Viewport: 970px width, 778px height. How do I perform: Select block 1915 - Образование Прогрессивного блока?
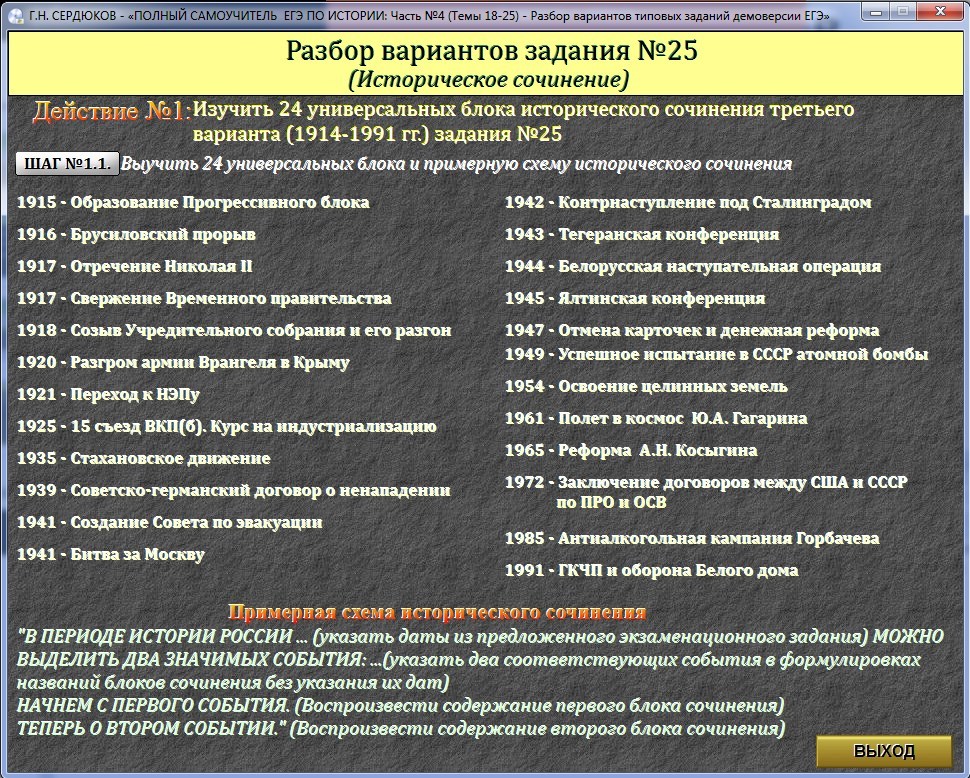(x=193, y=202)
